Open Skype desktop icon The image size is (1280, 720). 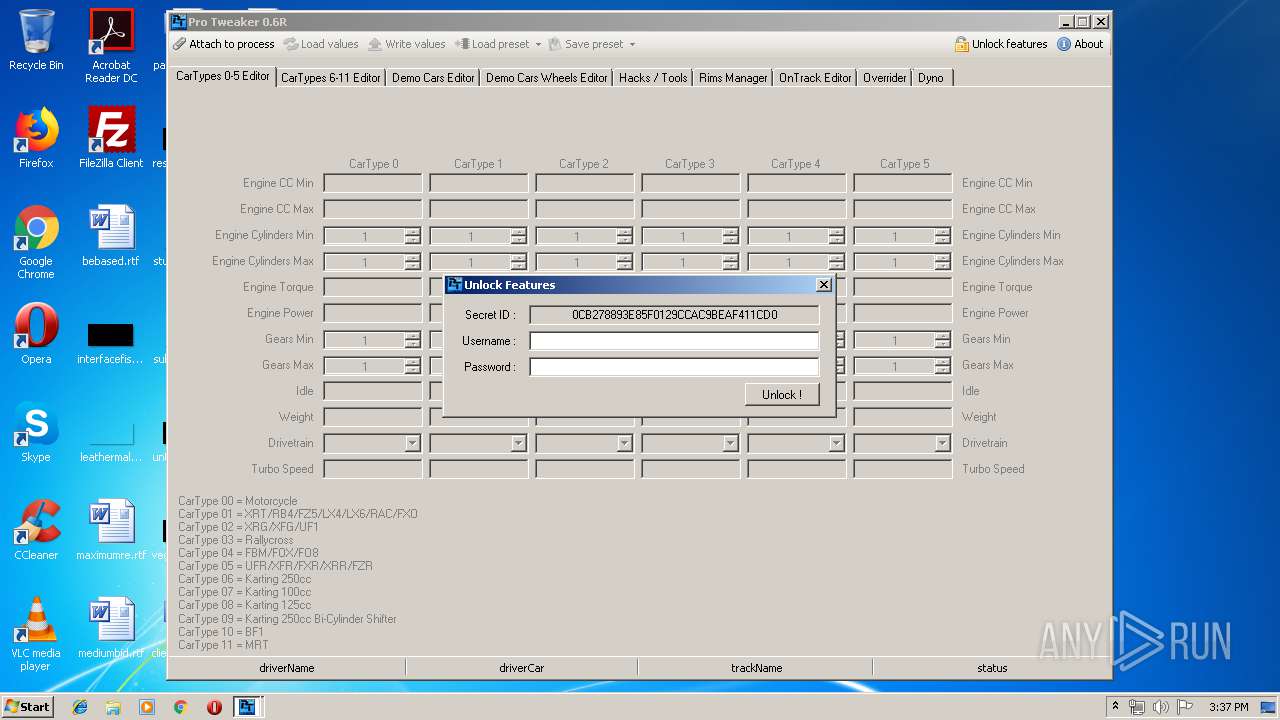tap(36, 432)
